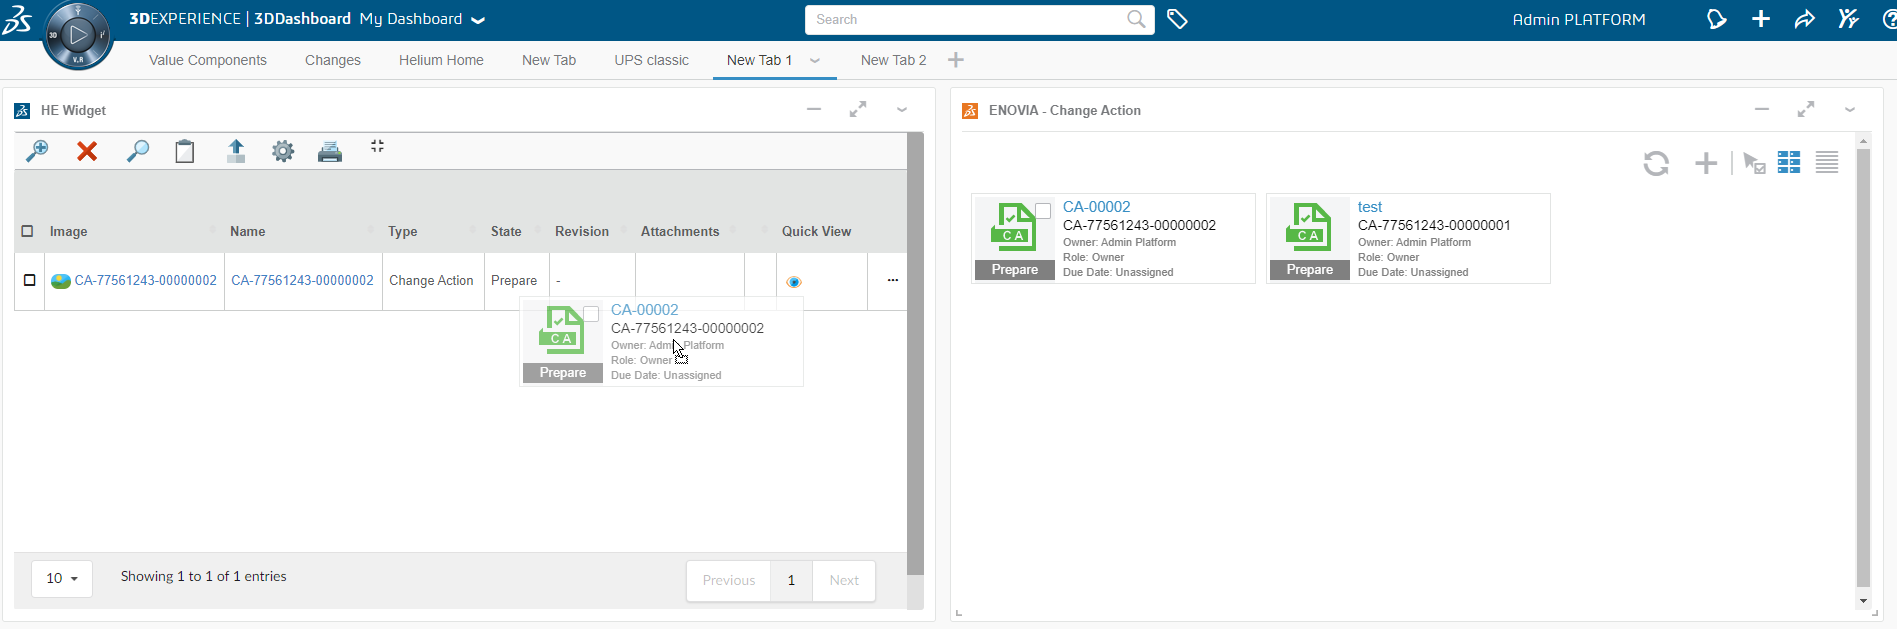
Task: Expand the HE Widget menu chevron
Action: tap(902, 110)
